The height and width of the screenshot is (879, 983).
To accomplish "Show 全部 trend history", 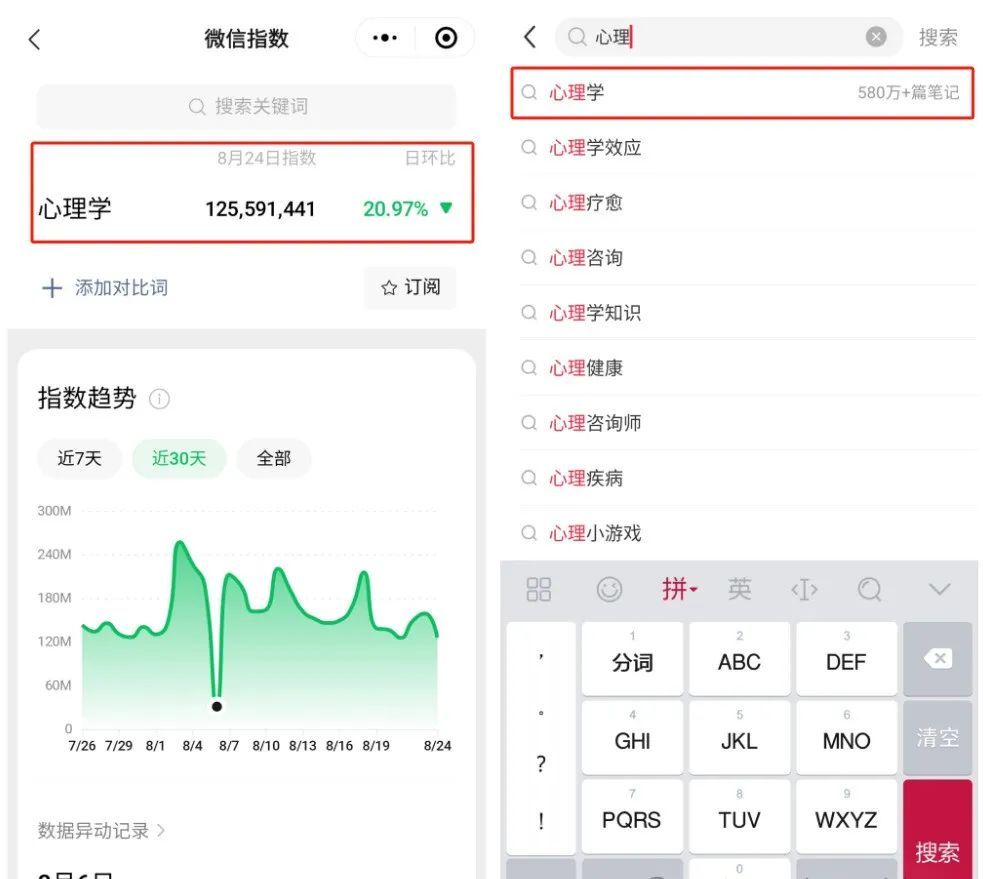I will [x=274, y=458].
